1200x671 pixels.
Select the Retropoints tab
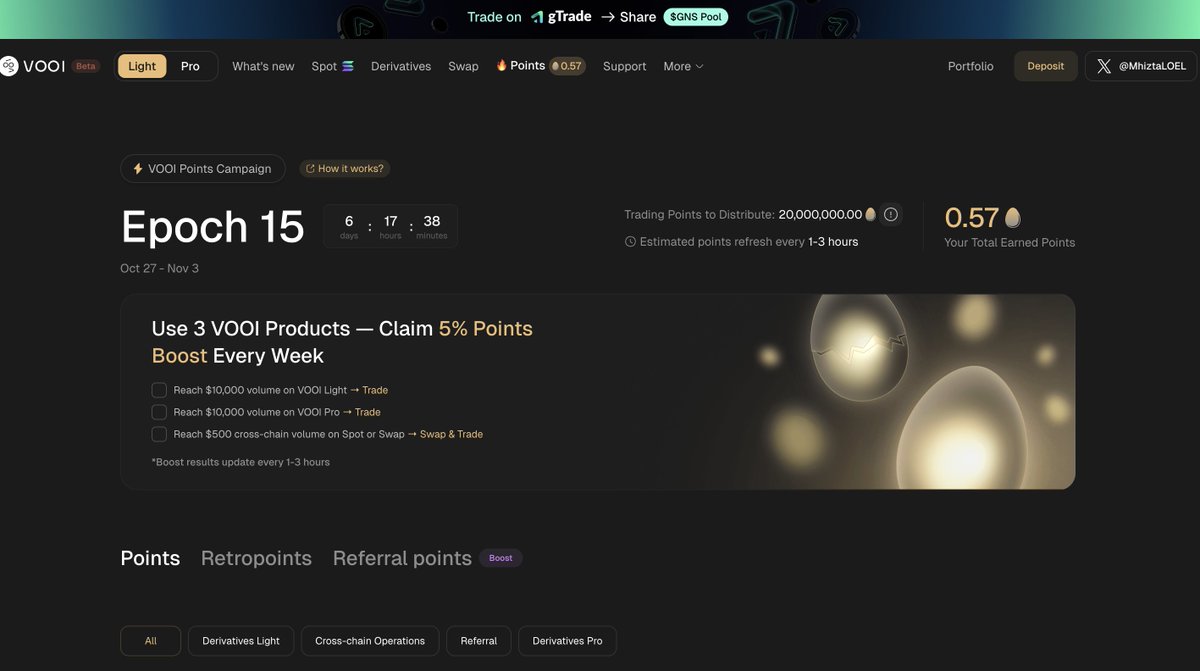tap(256, 558)
